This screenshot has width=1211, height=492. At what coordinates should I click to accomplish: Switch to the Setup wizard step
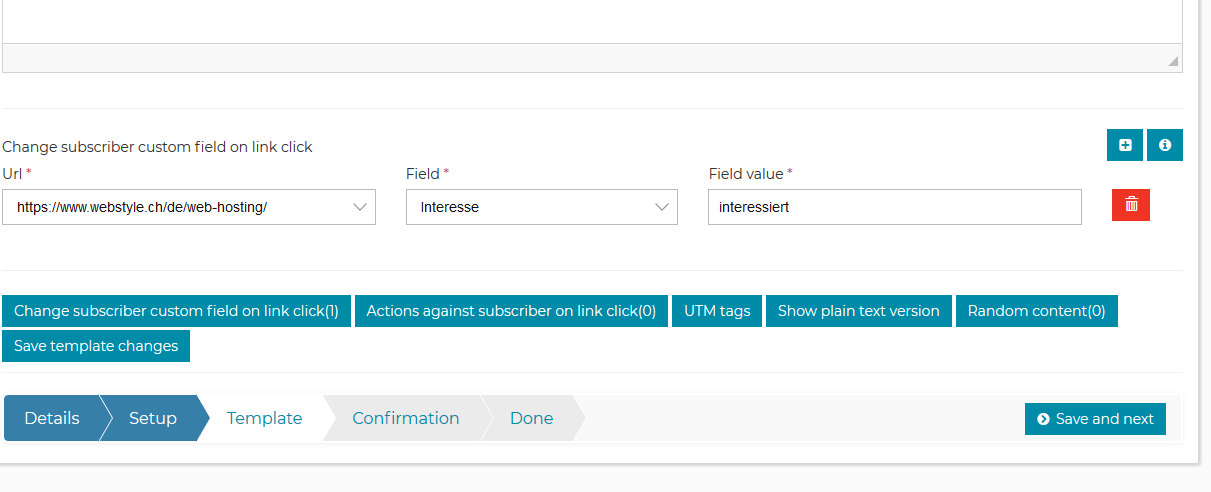(152, 418)
